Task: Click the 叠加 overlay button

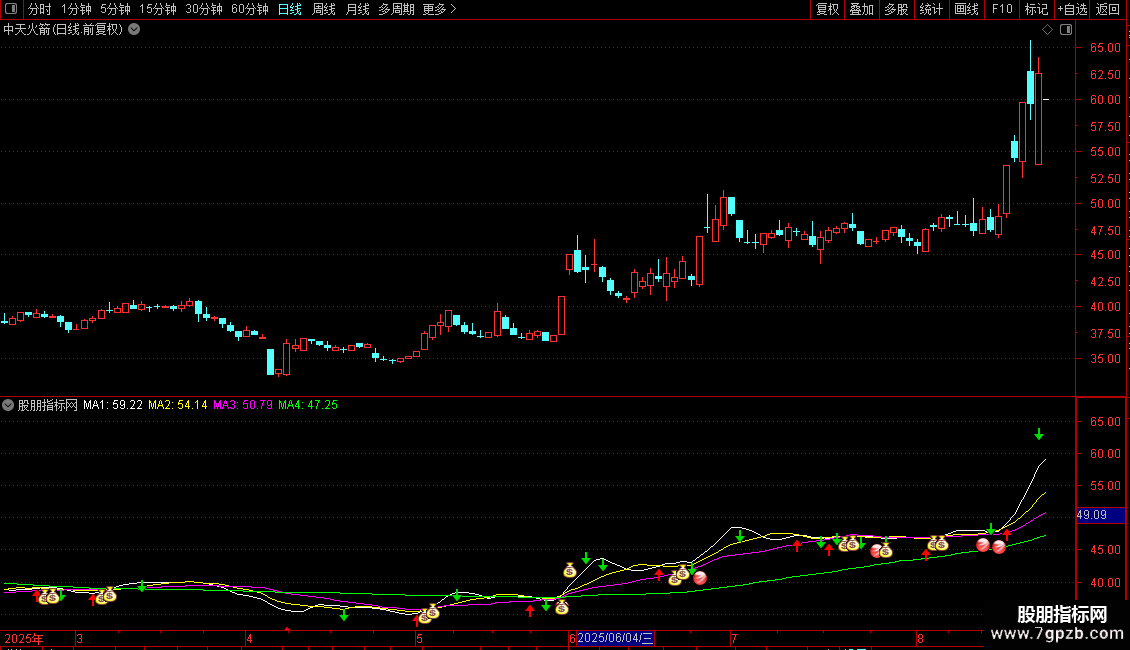Action: click(862, 9)
